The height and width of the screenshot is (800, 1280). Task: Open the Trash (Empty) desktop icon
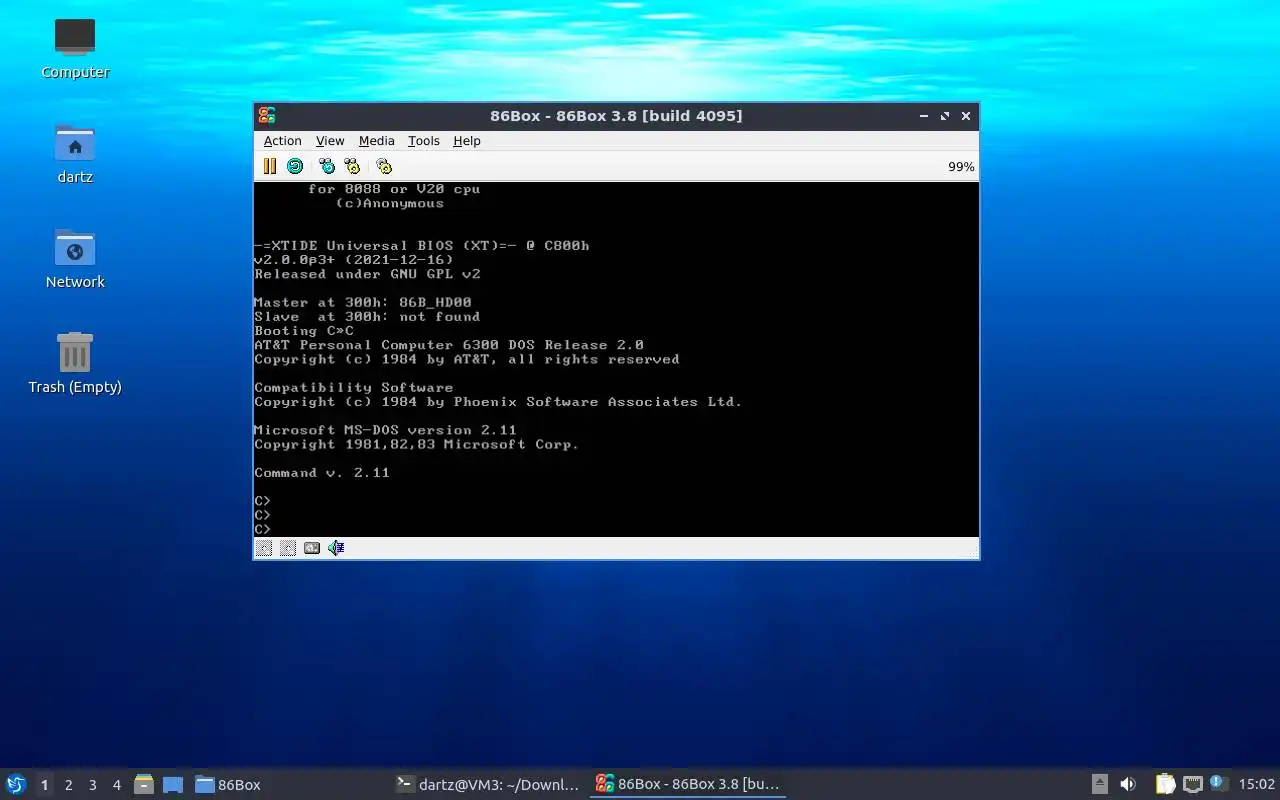point(75,364)
